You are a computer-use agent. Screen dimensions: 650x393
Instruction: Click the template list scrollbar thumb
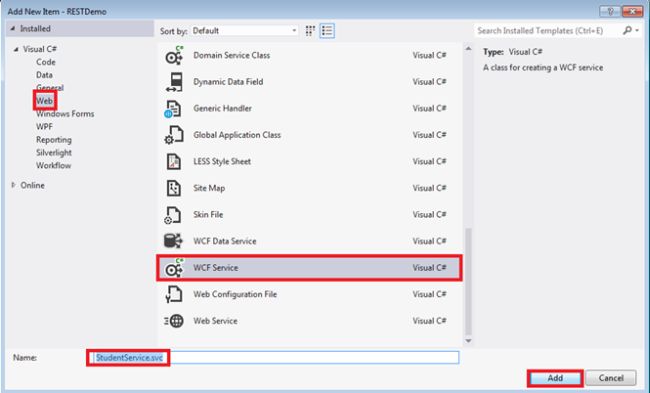pyautogui.click(x=468, y=281)
